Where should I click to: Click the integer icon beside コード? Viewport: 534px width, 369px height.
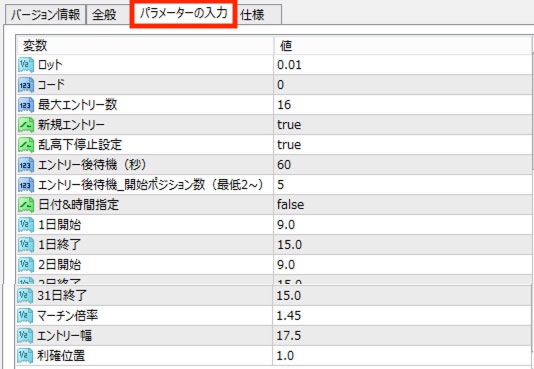pos(26,85)
